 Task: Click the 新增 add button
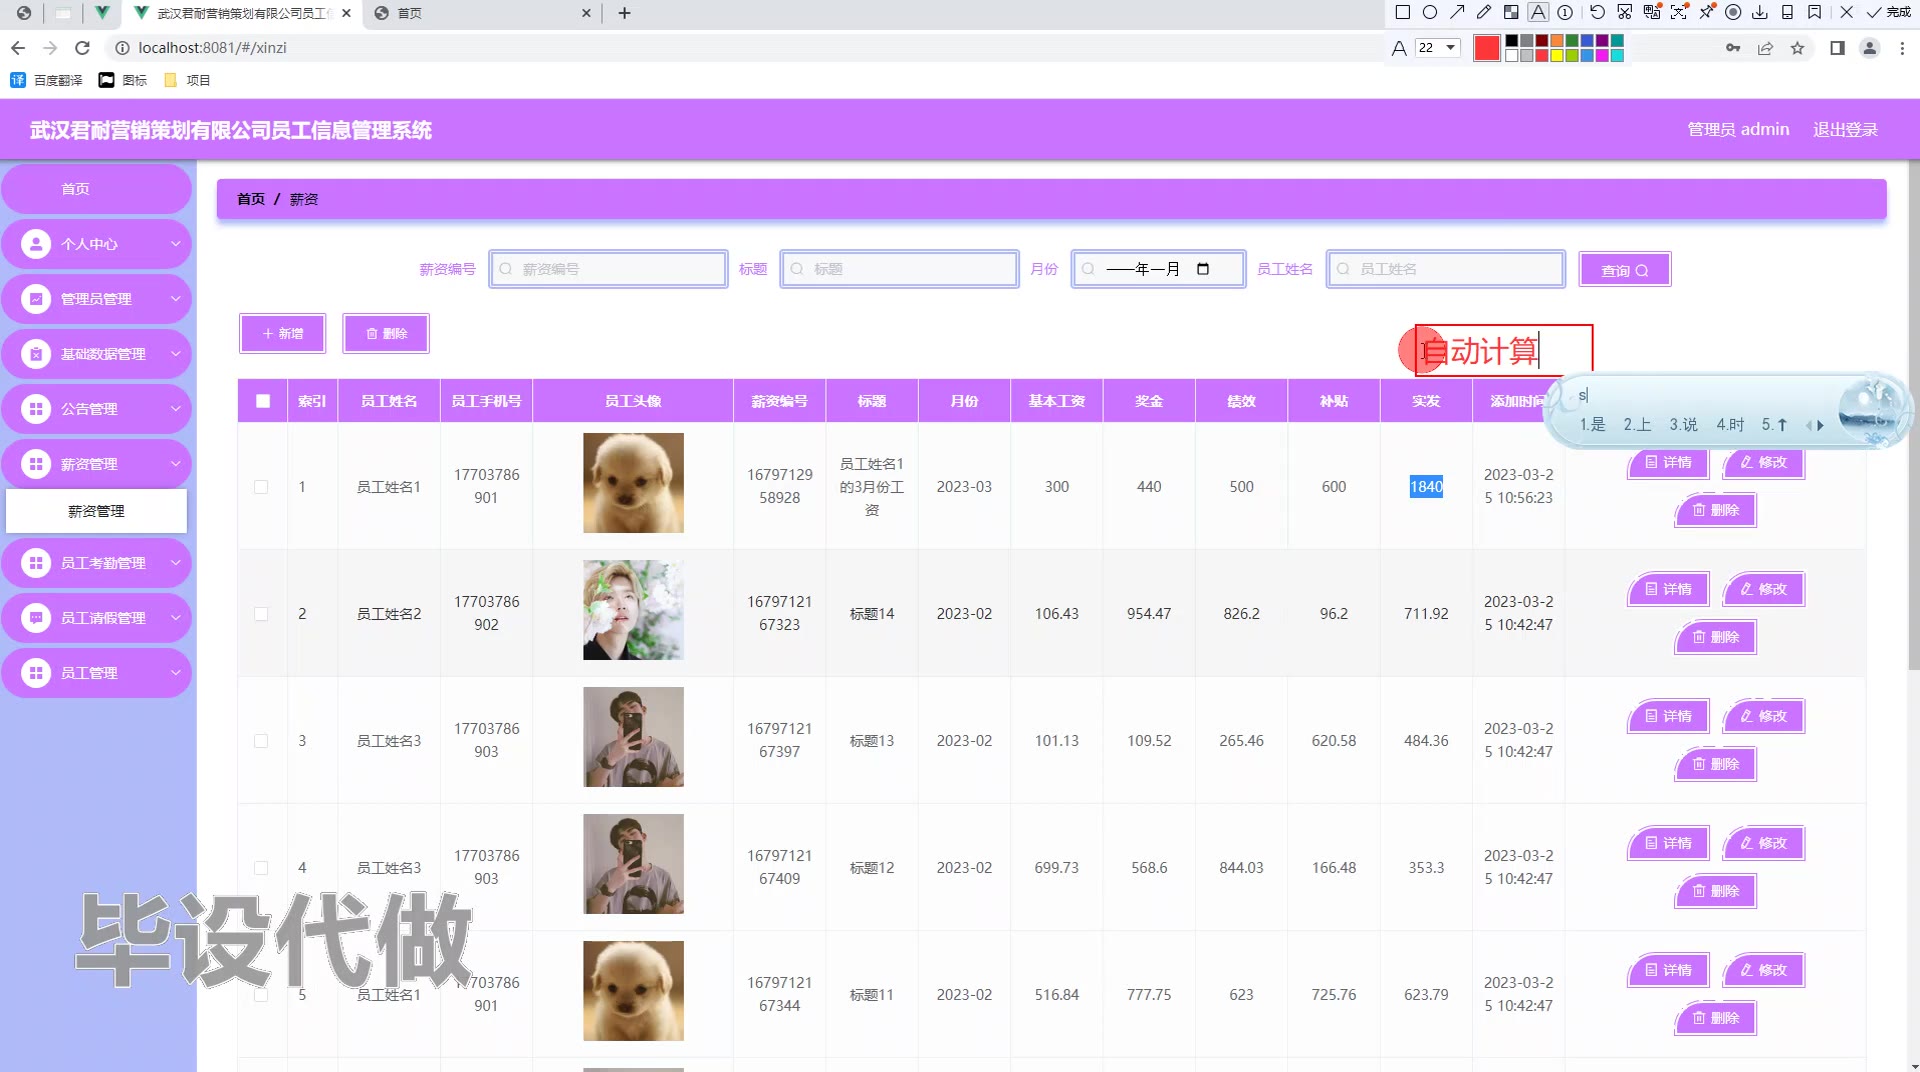click(282, 334)
